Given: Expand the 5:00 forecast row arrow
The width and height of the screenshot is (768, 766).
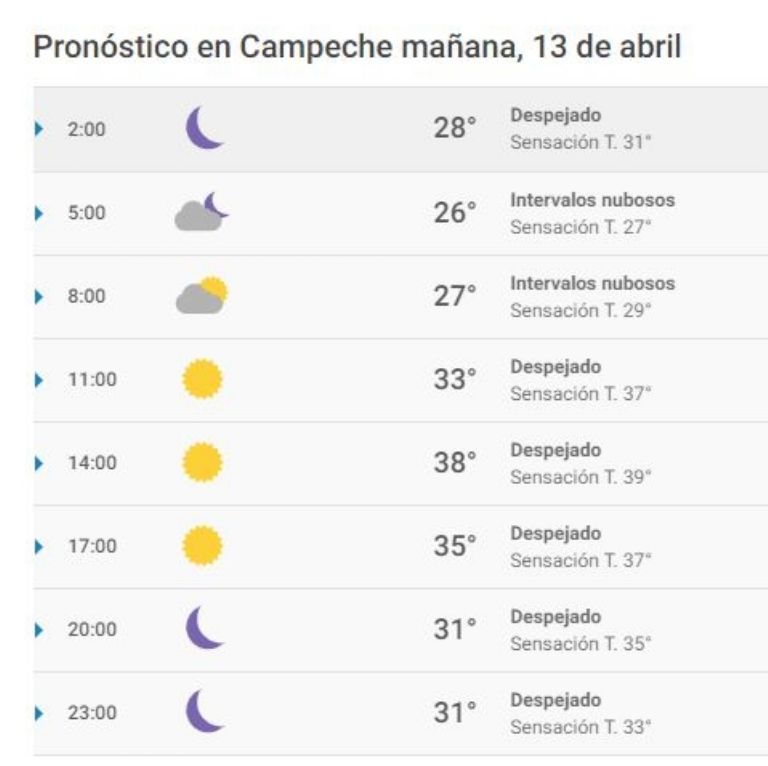Looking at the screenshot, I should tap(39, 213).
